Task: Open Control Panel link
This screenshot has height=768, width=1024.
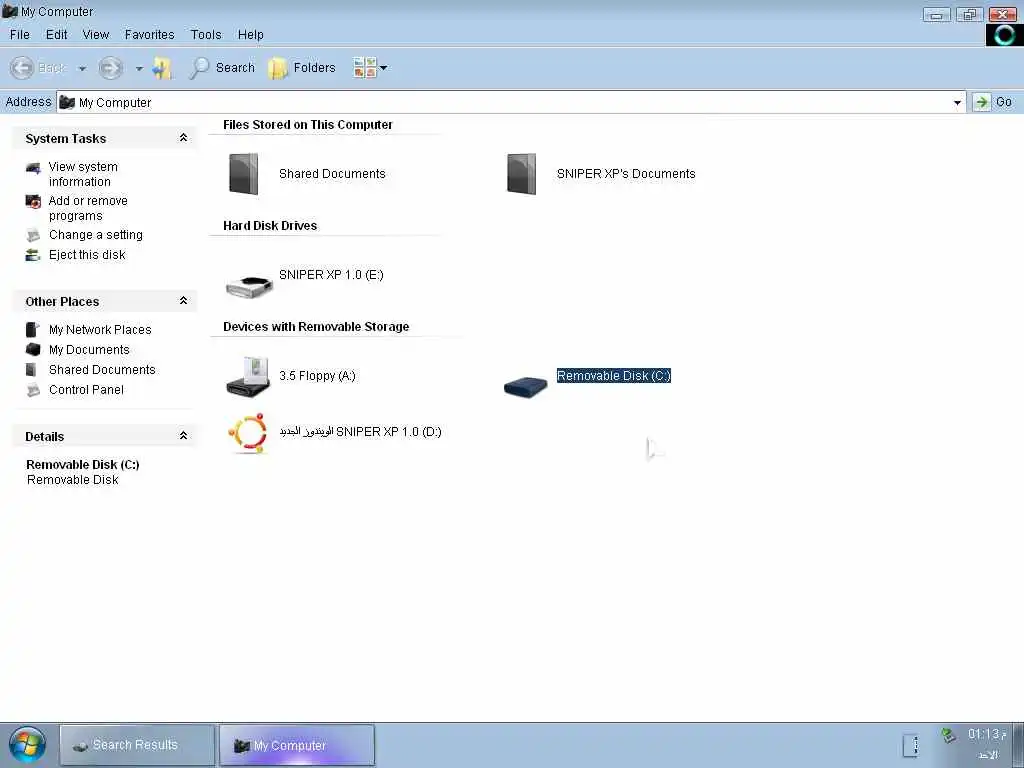Action: [86, 390]
